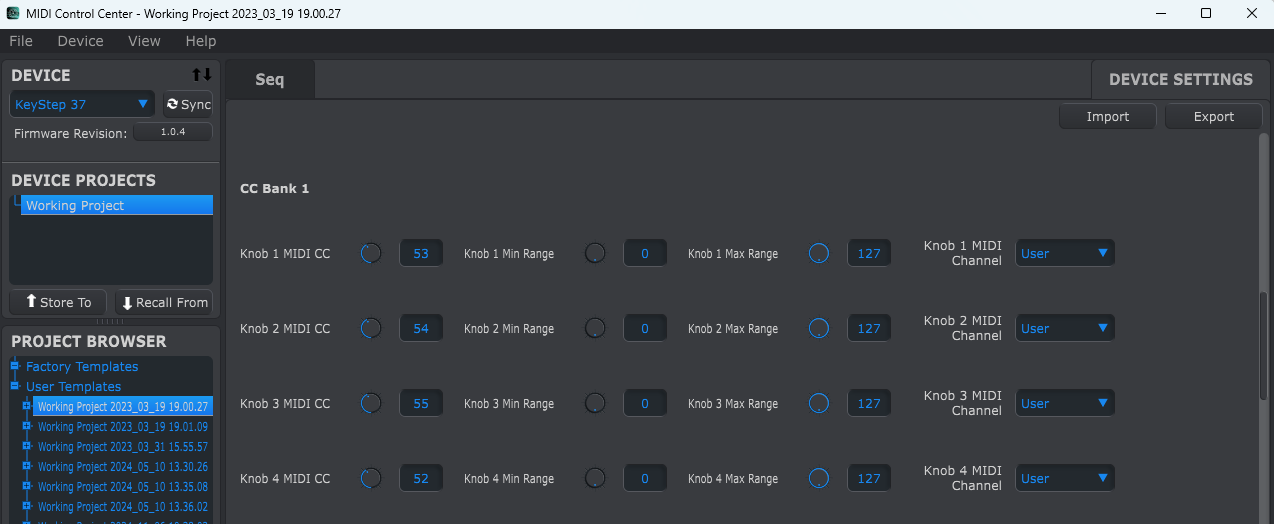Click the Recall From button
Image resolution: width=1274 pixels, height=524 pixels.
(x=164, y=302)
